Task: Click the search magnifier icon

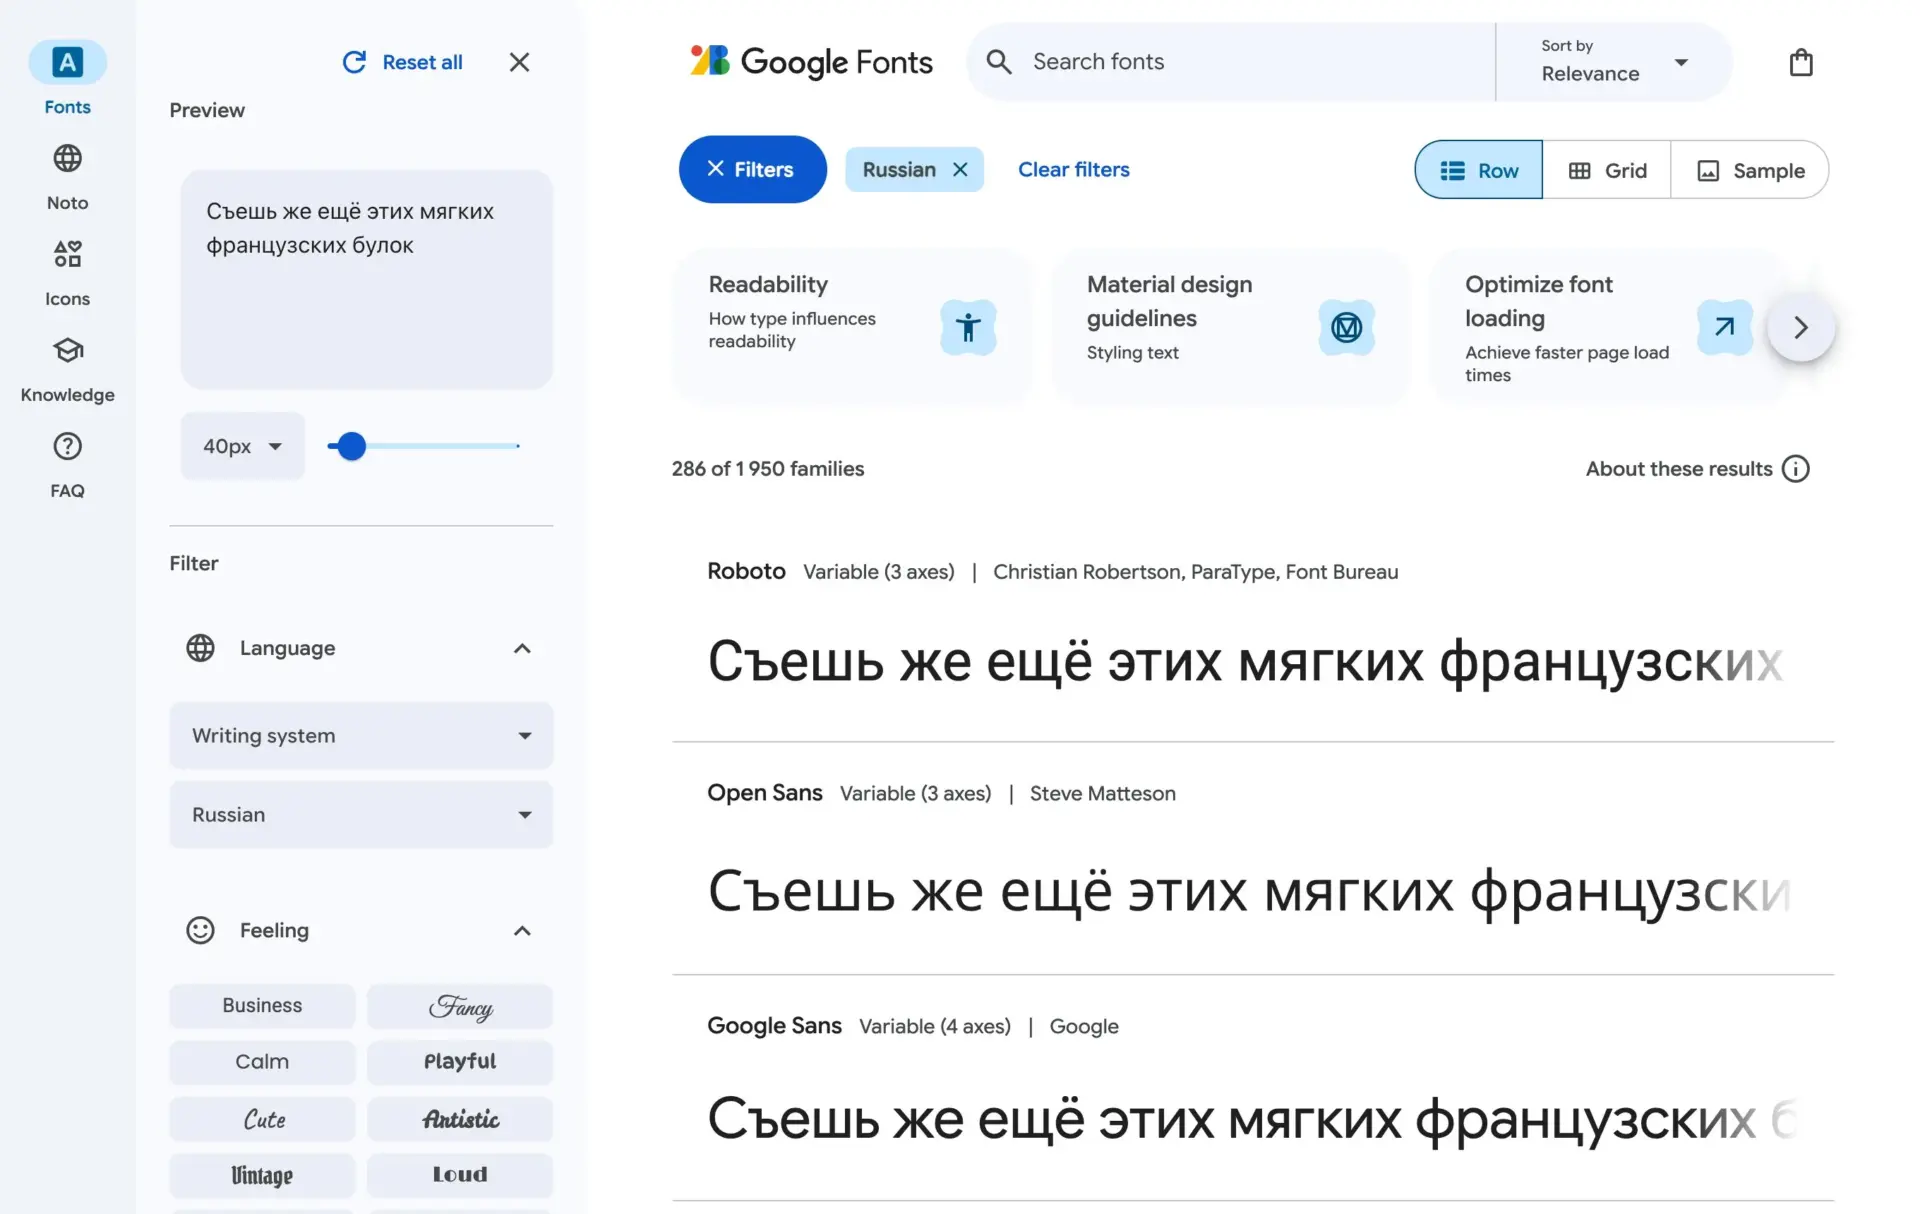Action: [x=998, y=62]
